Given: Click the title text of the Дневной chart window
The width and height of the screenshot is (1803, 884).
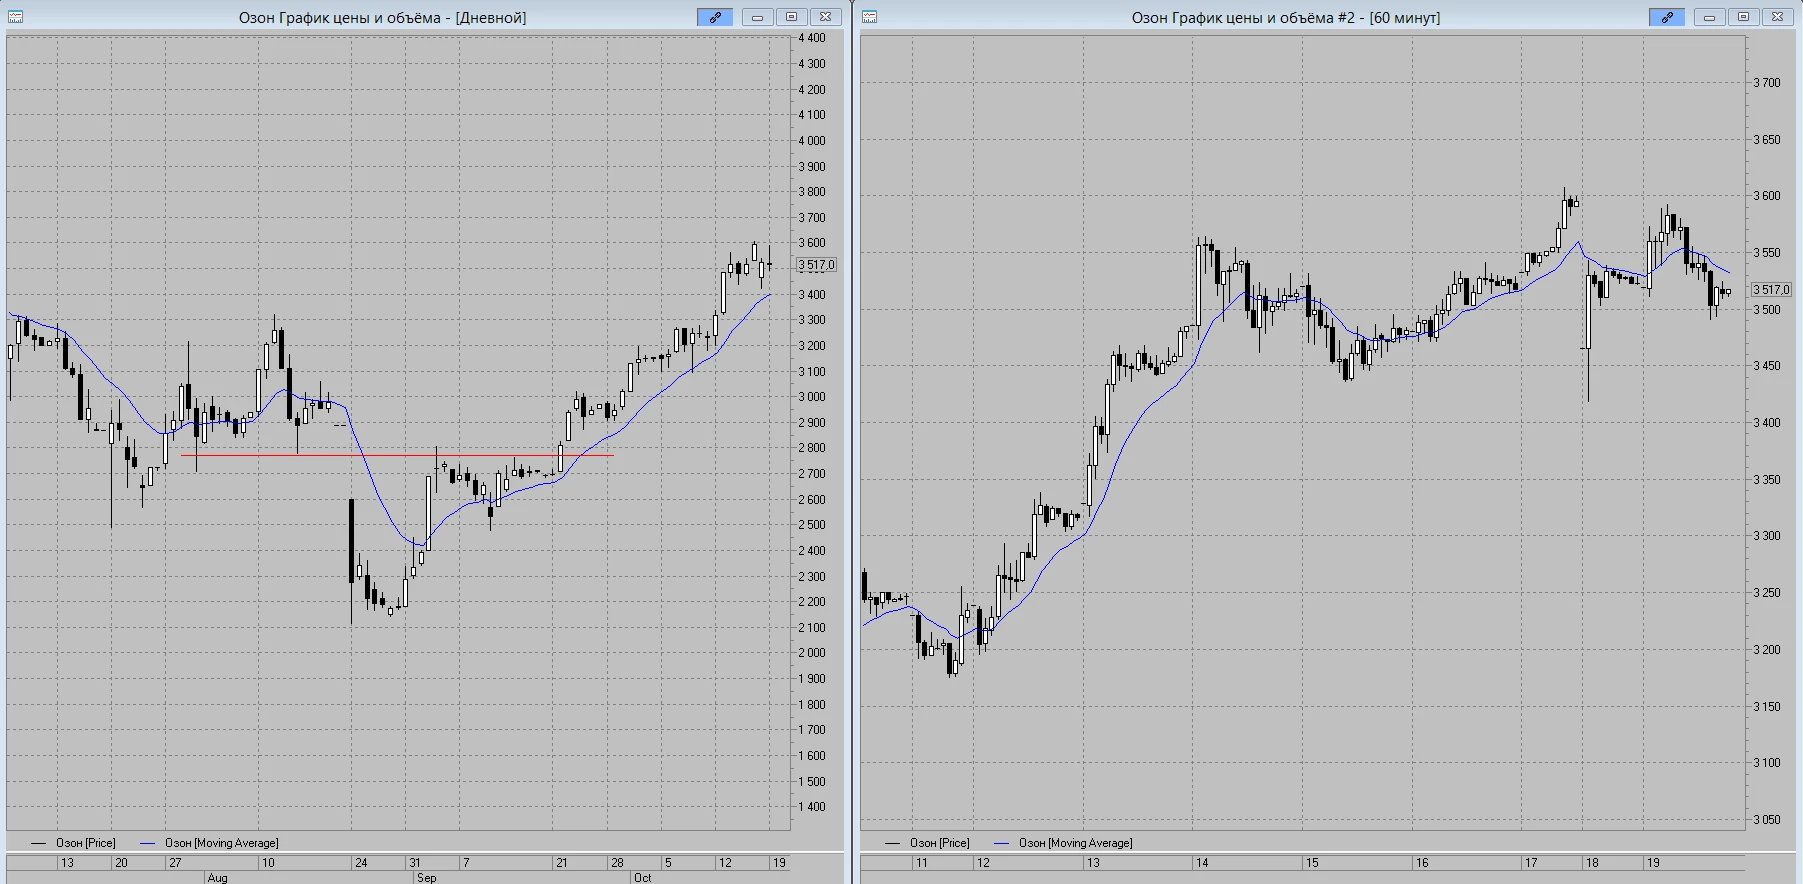Looking at the screenshot, I should [x=382, y=17].
